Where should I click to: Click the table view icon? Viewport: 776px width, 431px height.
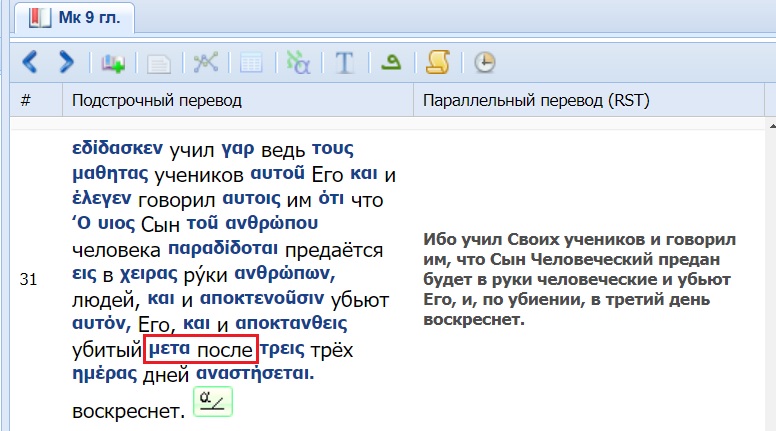pyautogui.click(x=251, y=63)
